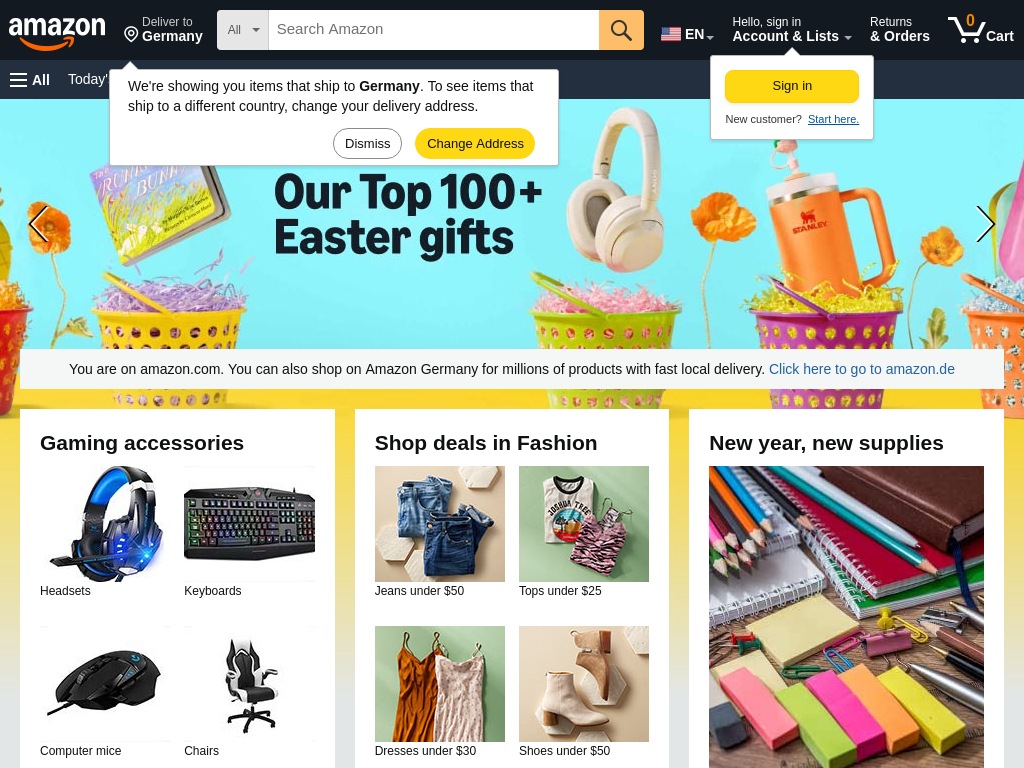Image resolution: width=1024 pixels, height=768 pixels.
Task: Click the Change Address button
Action: pos(475,144)
